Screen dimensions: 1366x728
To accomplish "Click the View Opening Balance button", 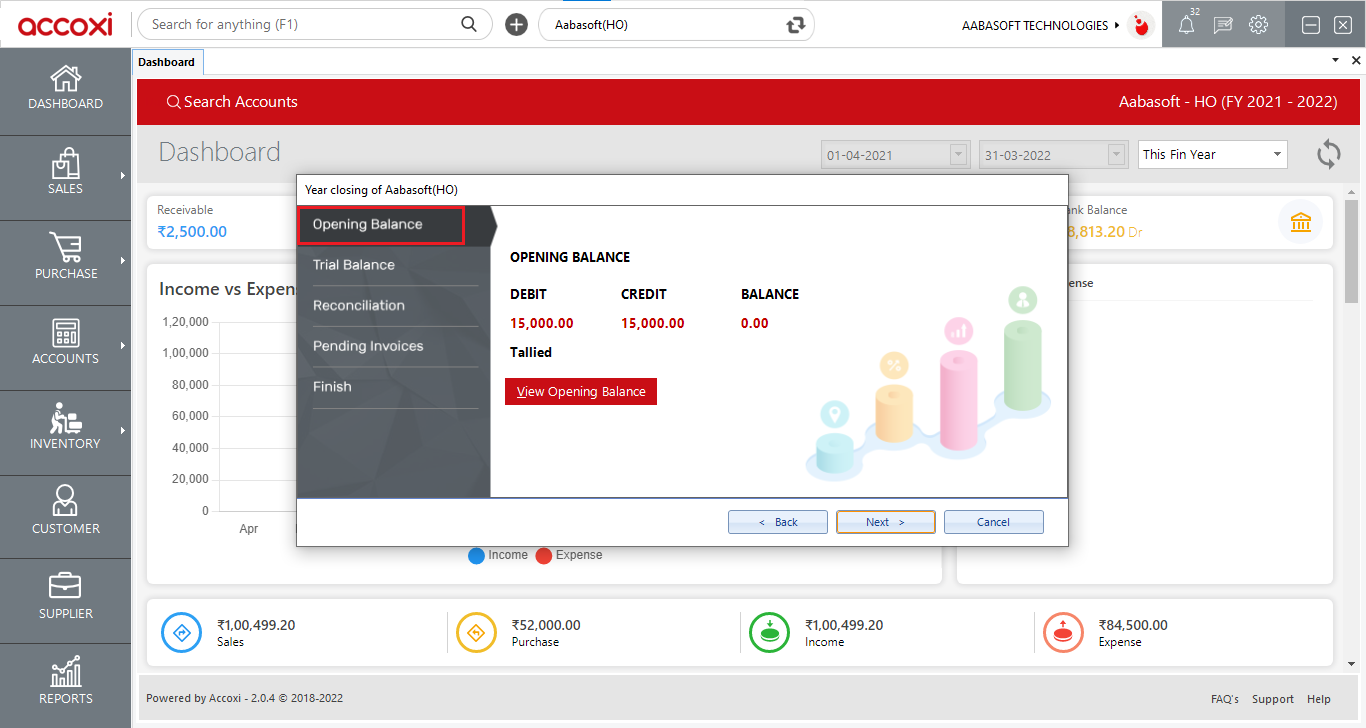I will click(581, 392).
